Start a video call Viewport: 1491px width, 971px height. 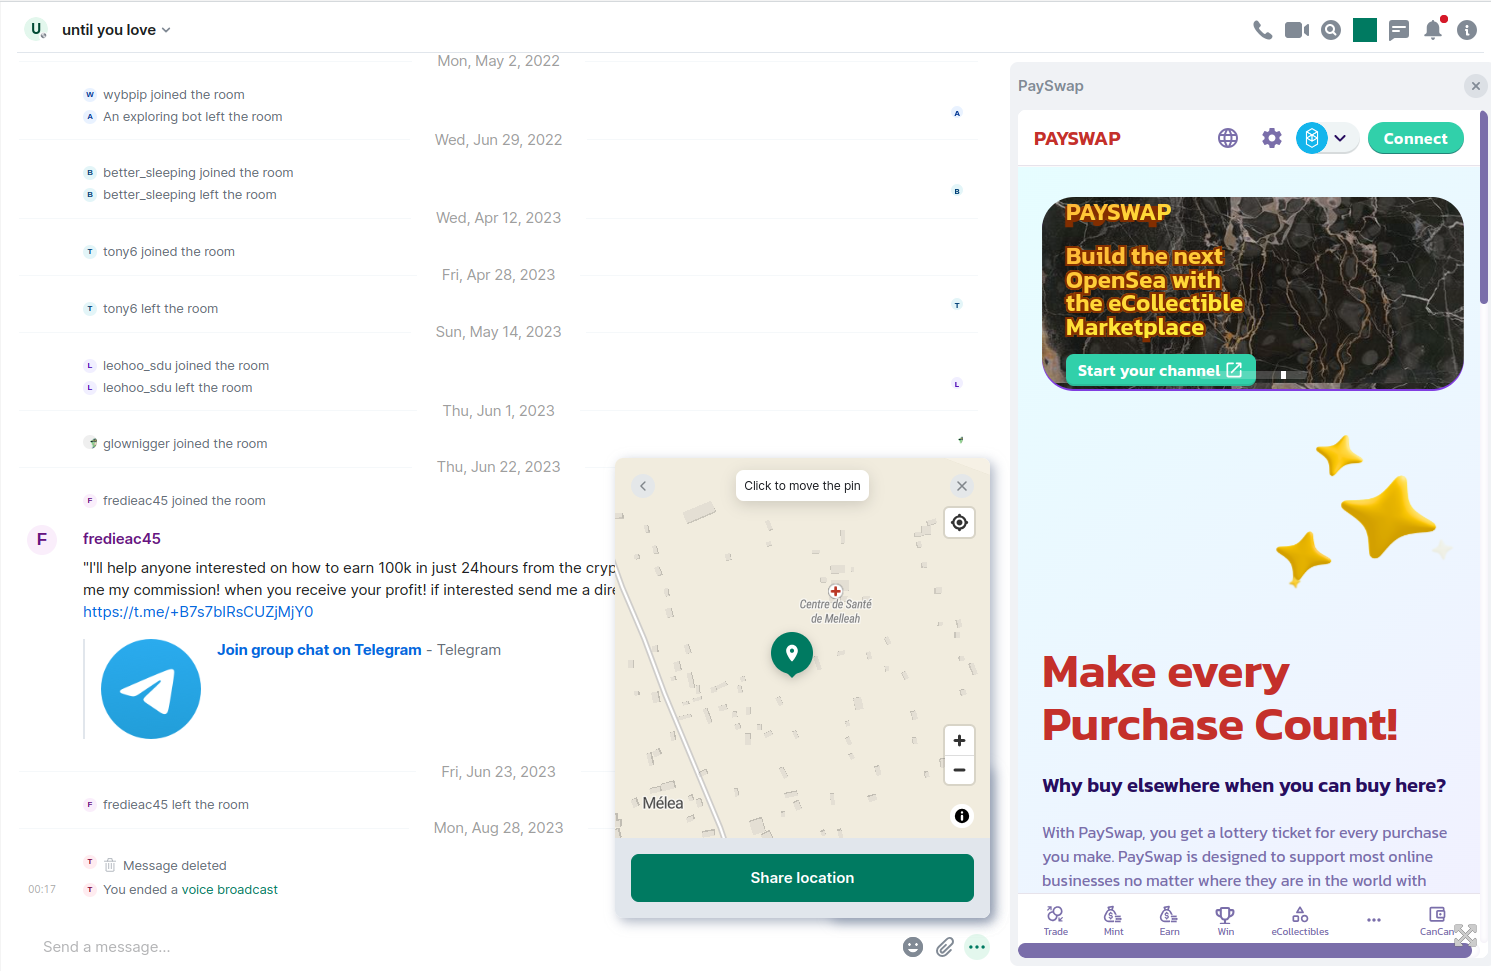point(1296,30)
